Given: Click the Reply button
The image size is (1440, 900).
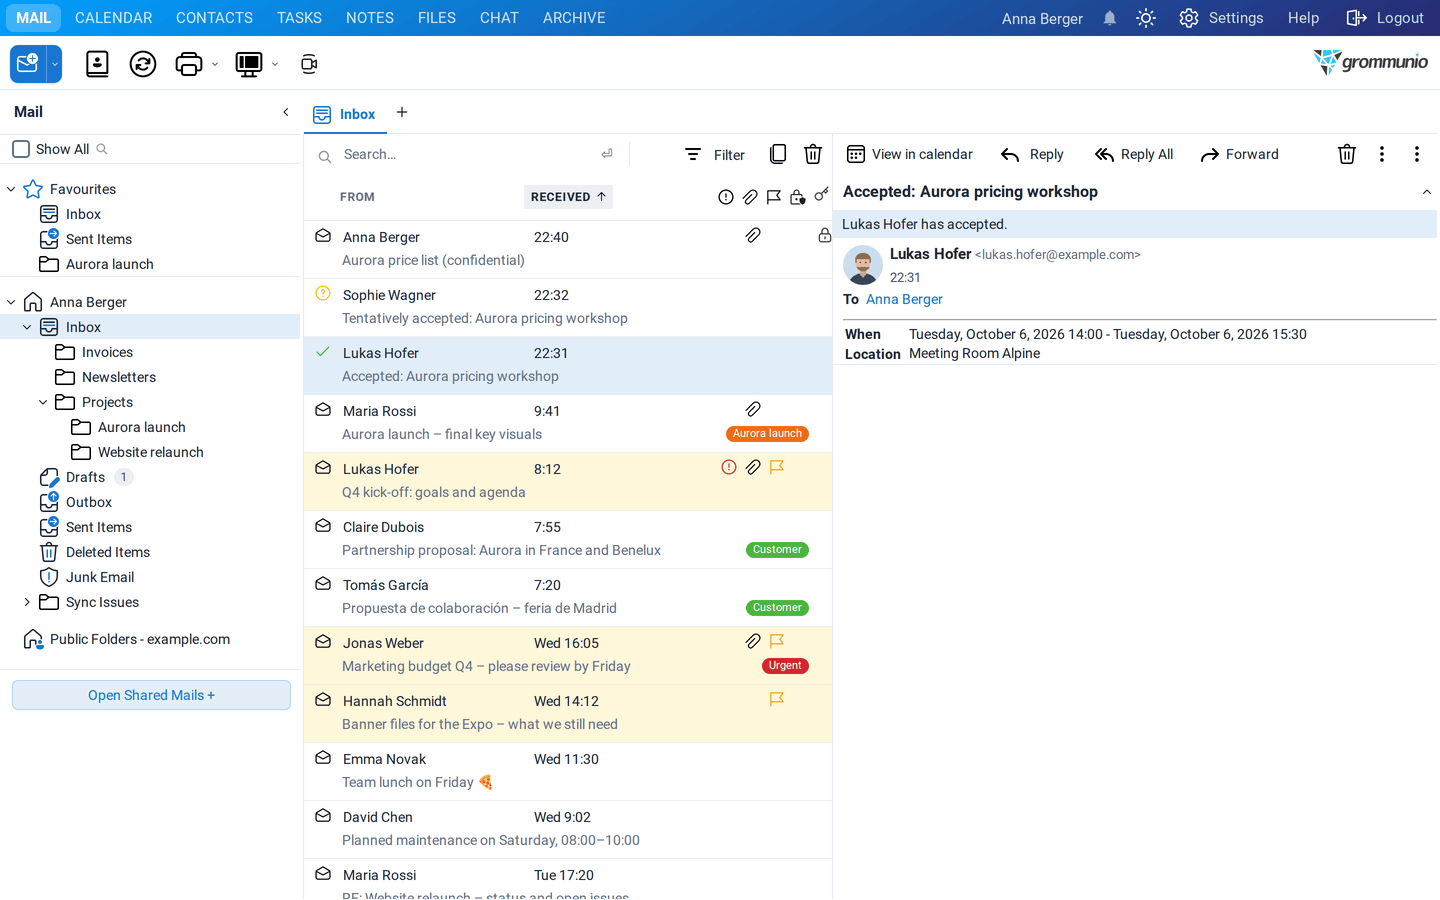Looking at the screenshot, I should click(1032, 154).
